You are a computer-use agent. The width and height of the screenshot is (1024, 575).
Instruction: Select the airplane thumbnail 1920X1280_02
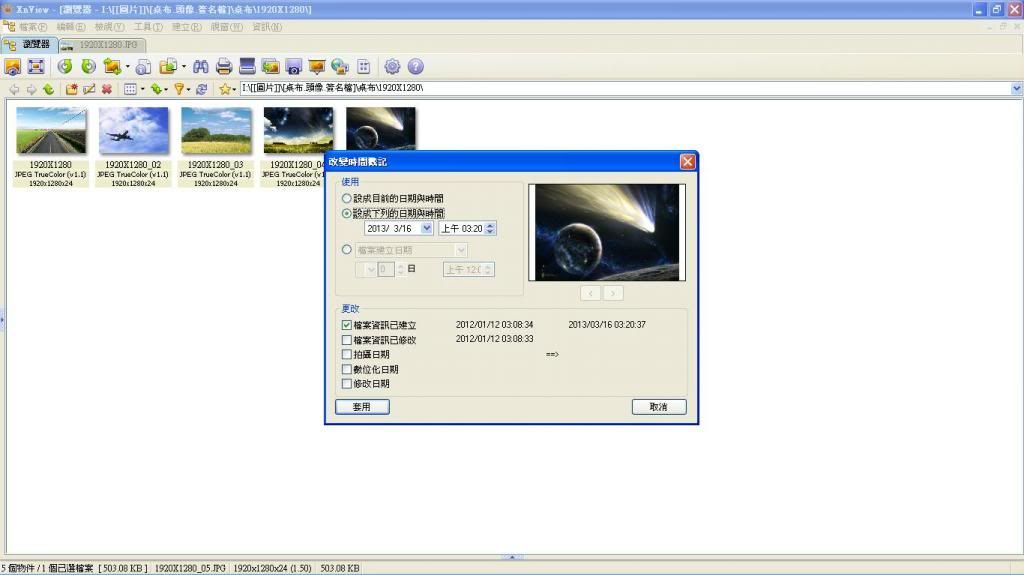coord(133,131)
